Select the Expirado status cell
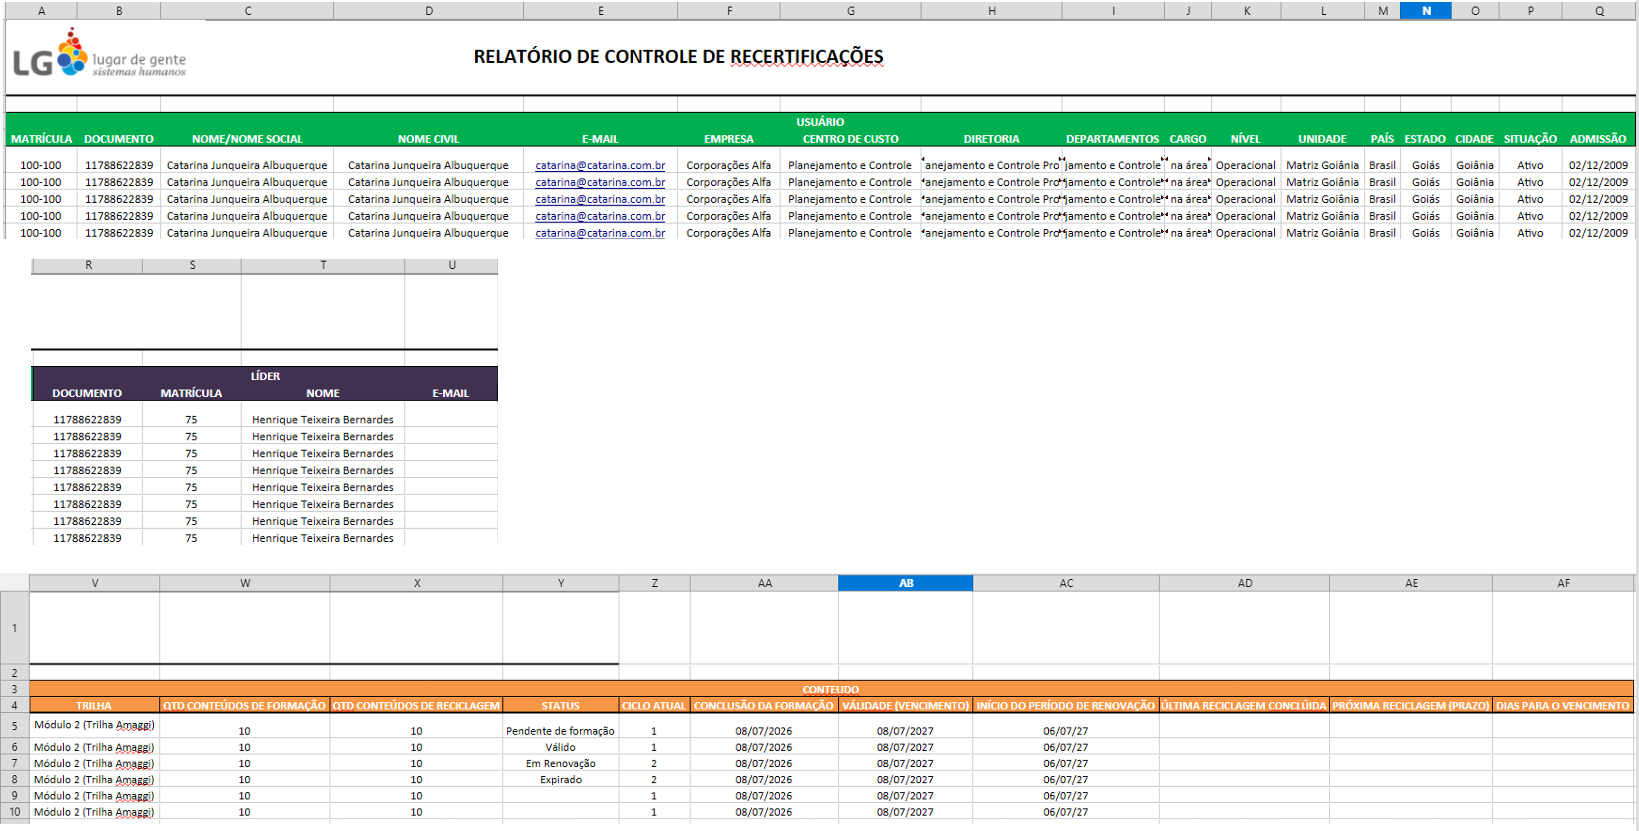1639x831 pixels. [561, 779]
